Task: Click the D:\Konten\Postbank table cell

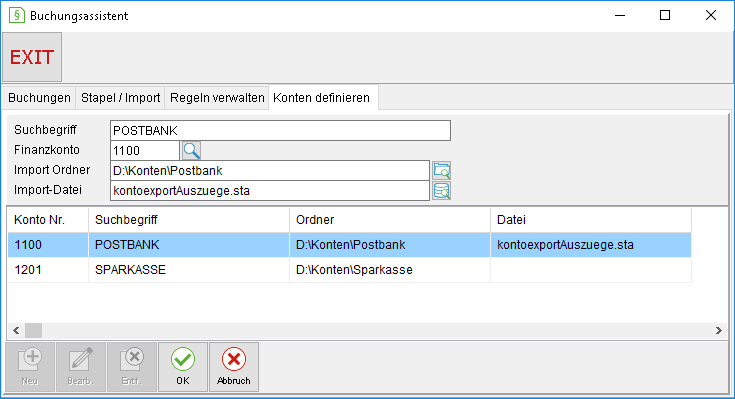Action: (x=390, y=245)
